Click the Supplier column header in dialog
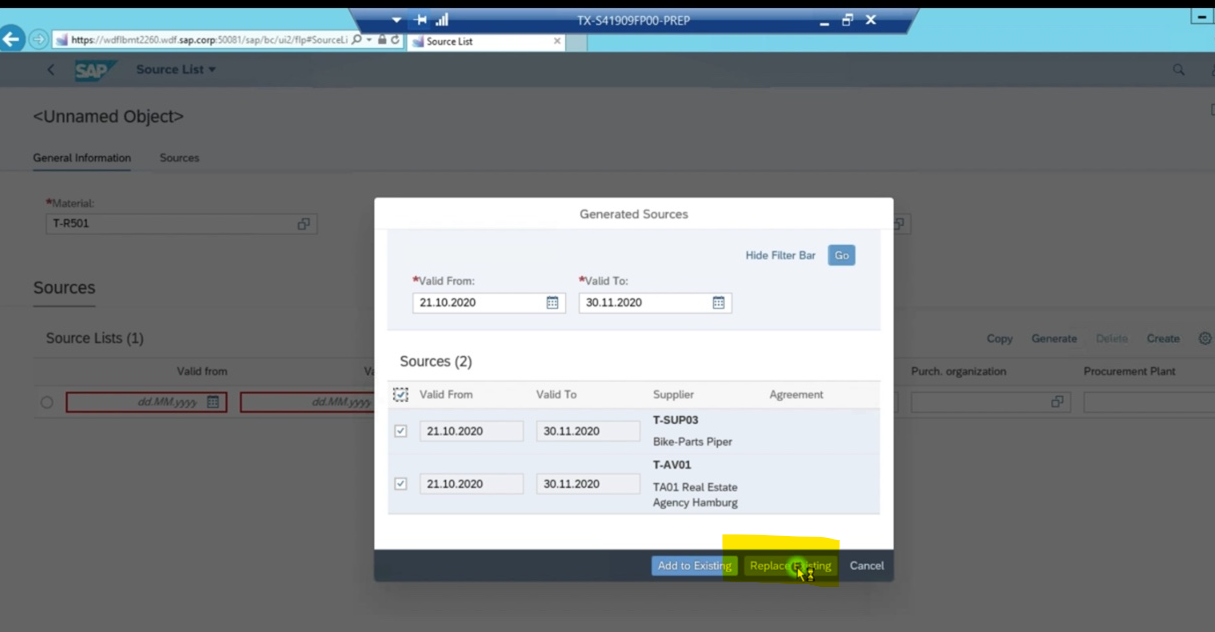This screenshot has height=632, width=1215. (673, 395)
